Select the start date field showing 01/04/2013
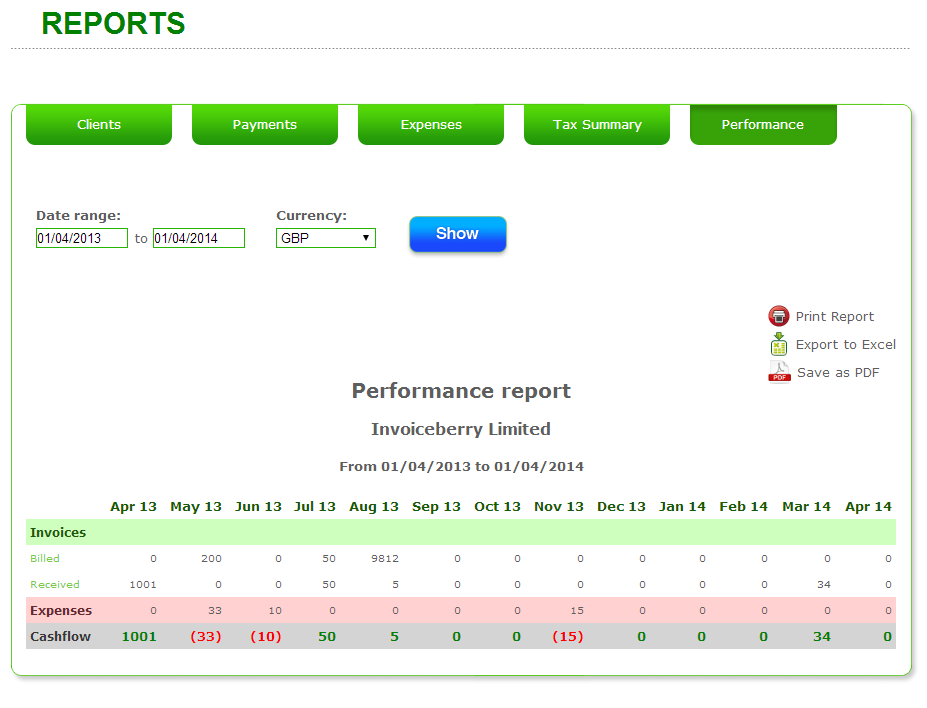Image resolution: width=927 pixels, height=708 pixels. [81, 238]
